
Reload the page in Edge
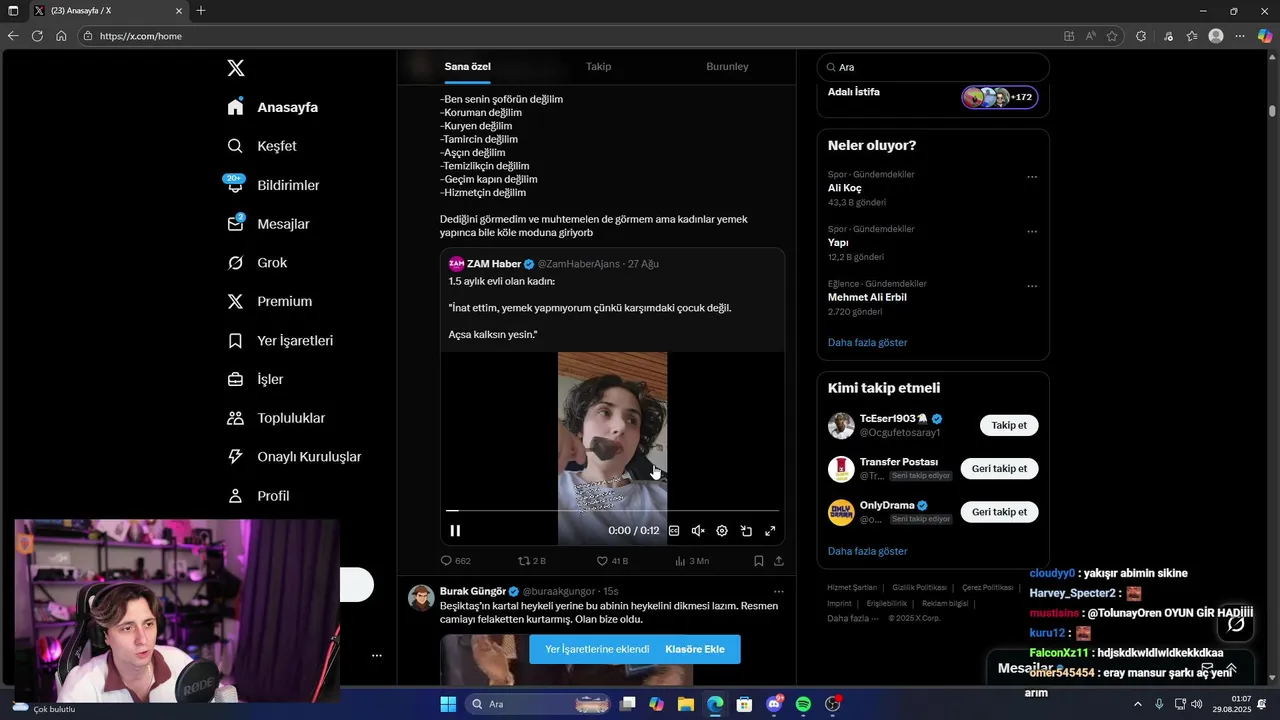(x=37, y=36)
